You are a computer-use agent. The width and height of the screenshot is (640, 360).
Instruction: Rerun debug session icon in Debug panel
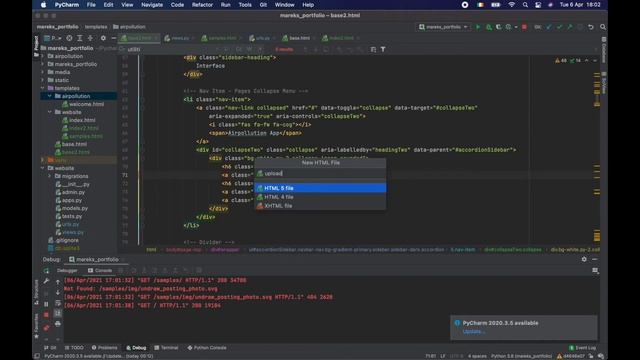tap(46, 271)
